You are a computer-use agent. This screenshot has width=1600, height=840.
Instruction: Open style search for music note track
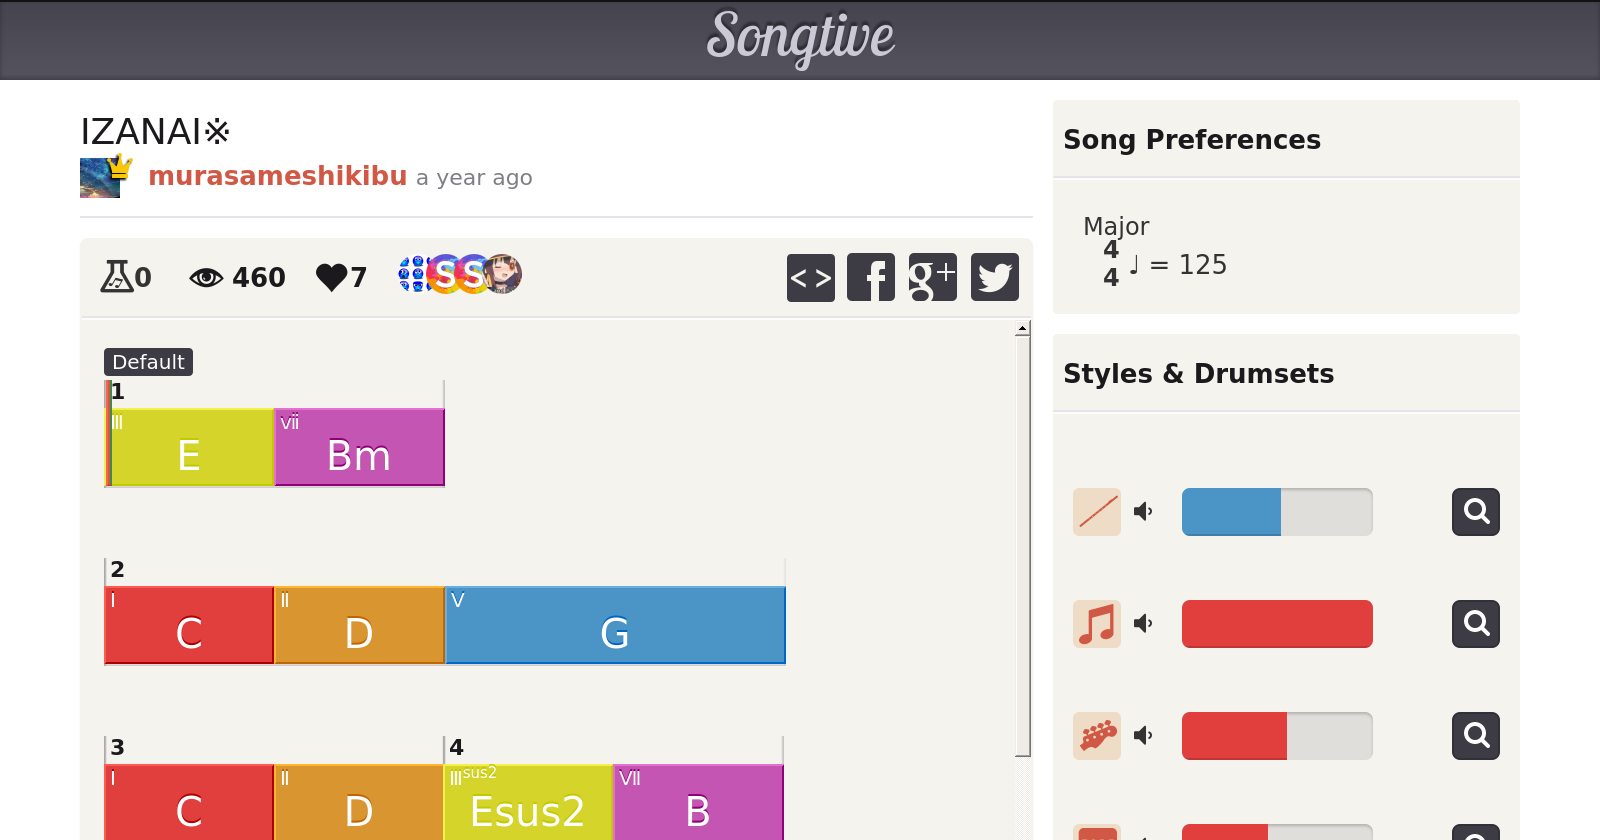pyautogui.click(x=1475, y=624)
